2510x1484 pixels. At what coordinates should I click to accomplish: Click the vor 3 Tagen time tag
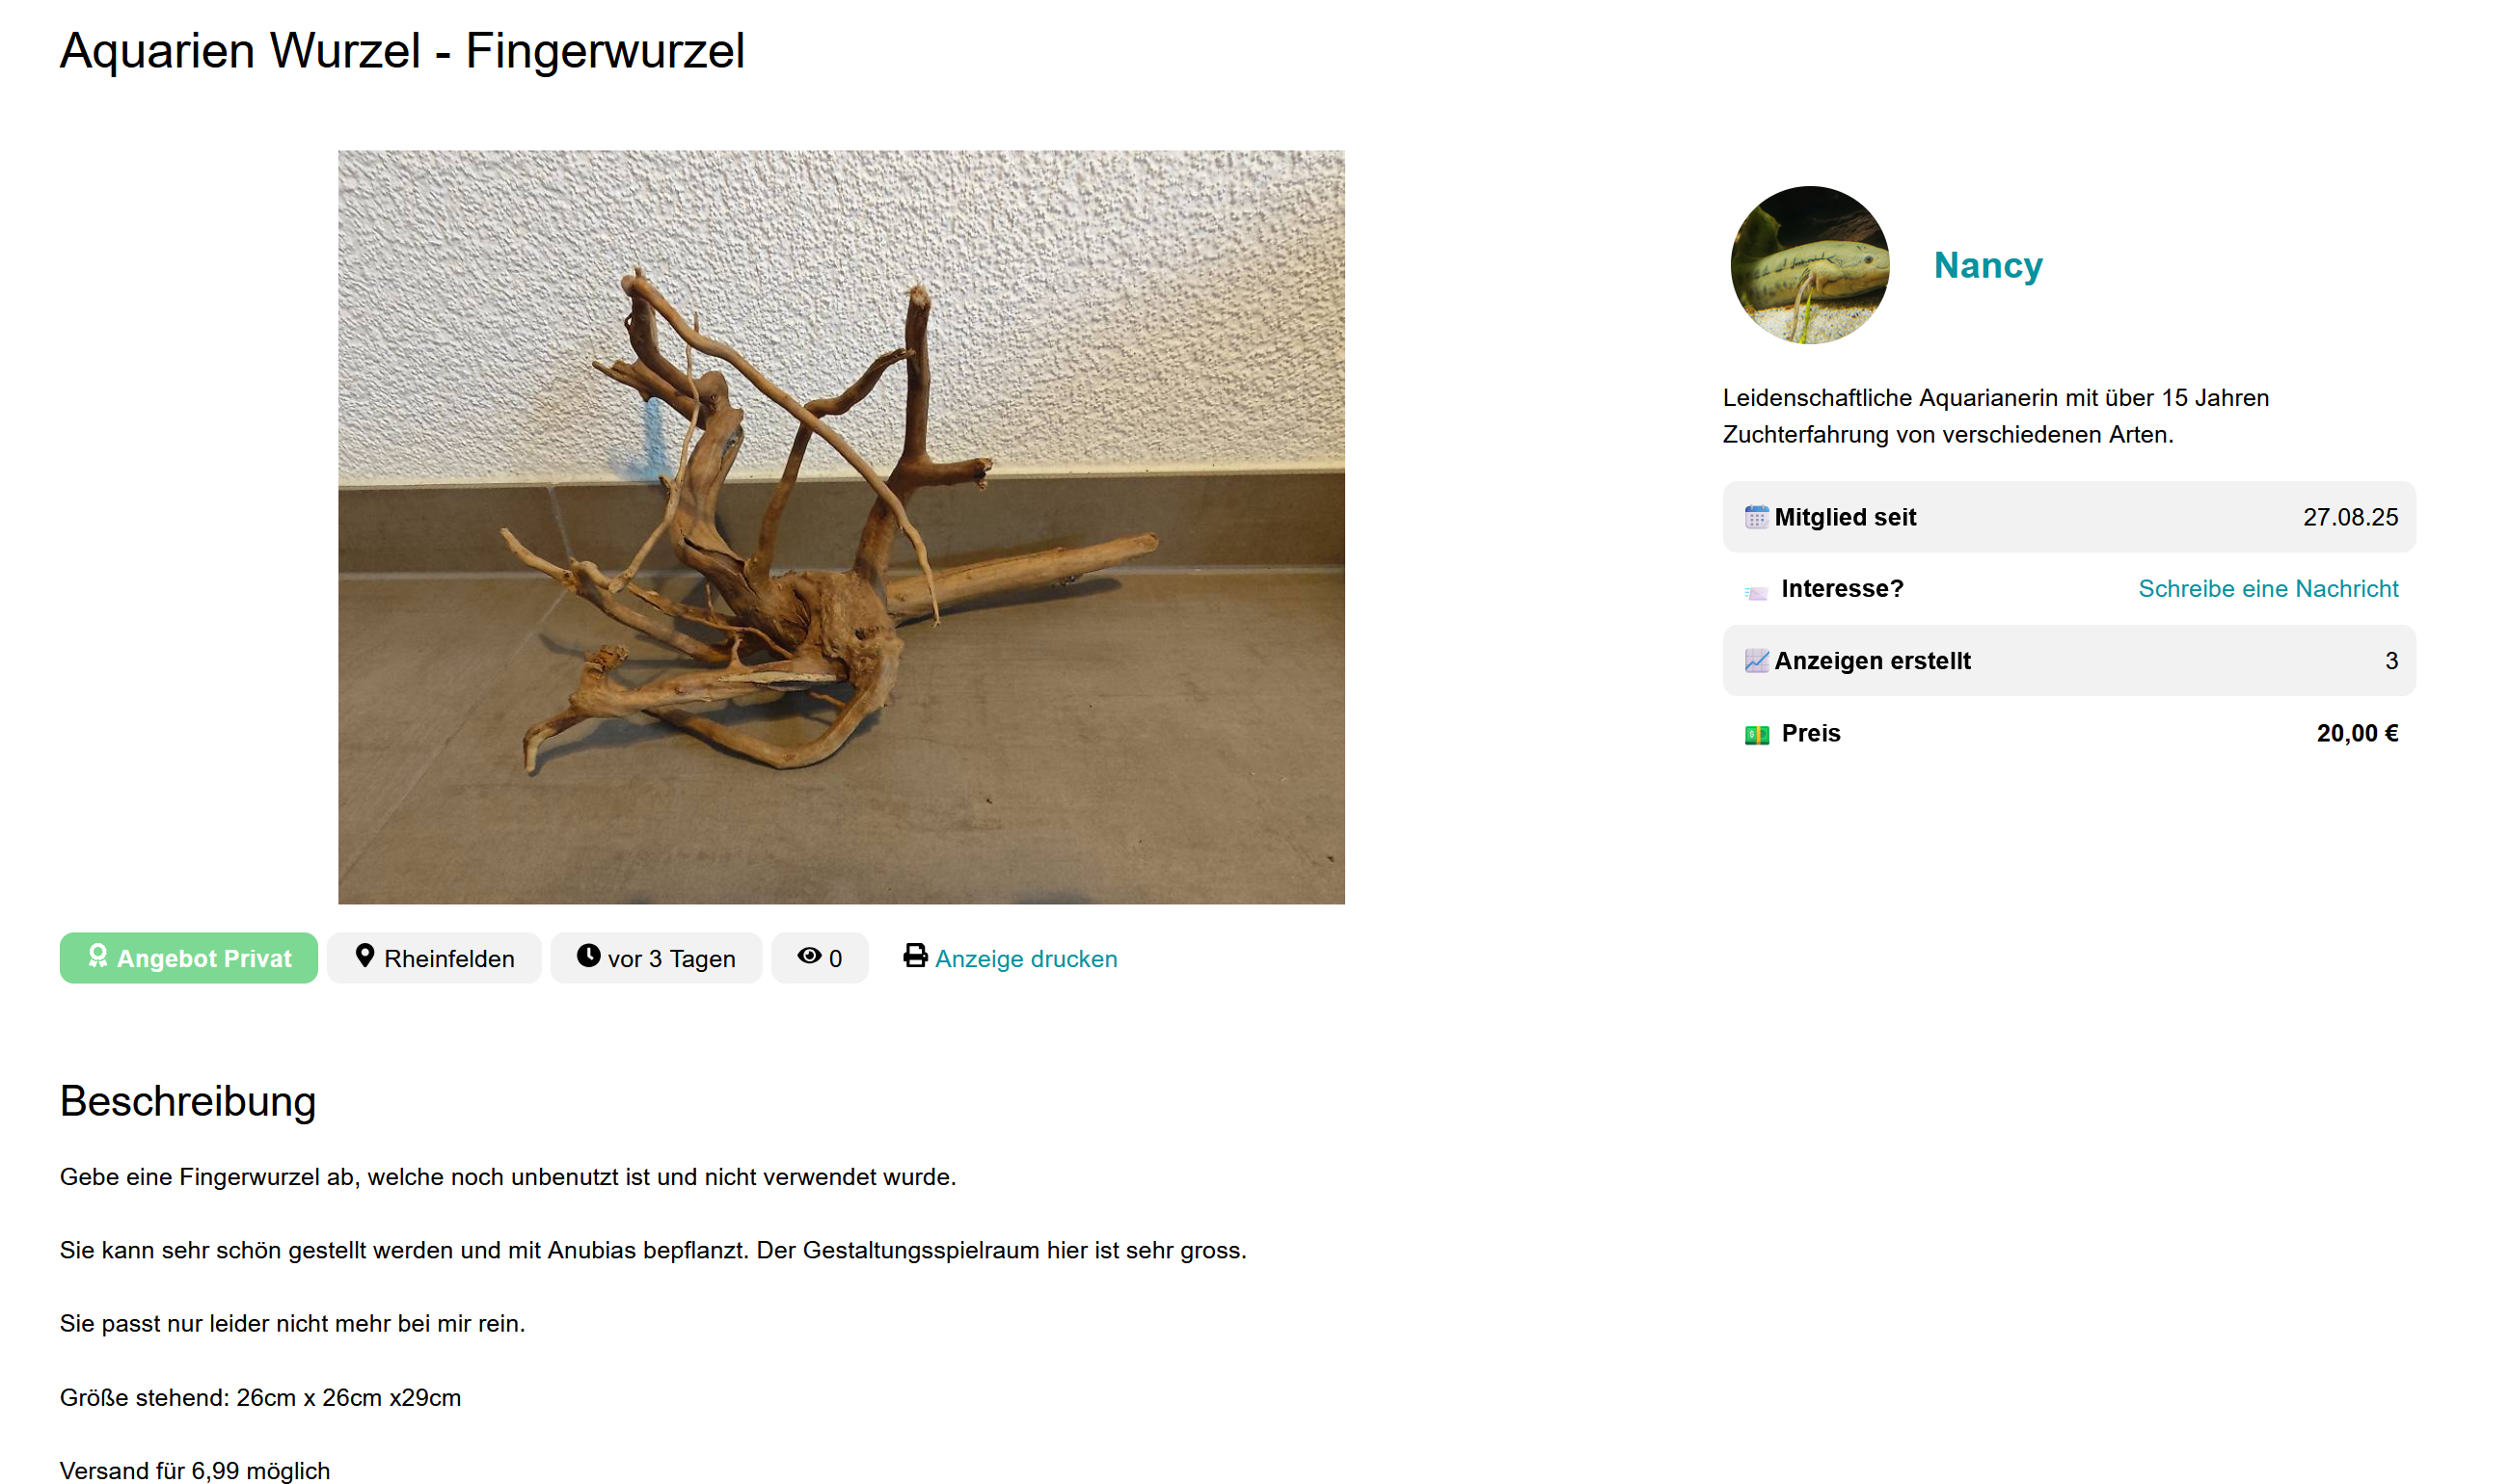pos(656,958)
